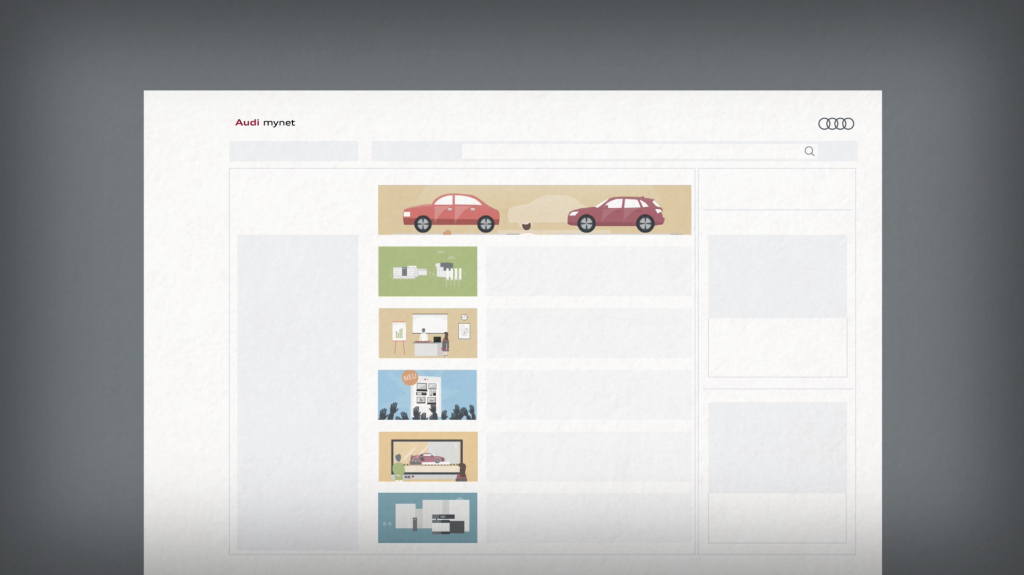This screenshot has height=575, width=1024.
Task: Click the gray left sidebar panel
Action: click(x=297, y=390)
